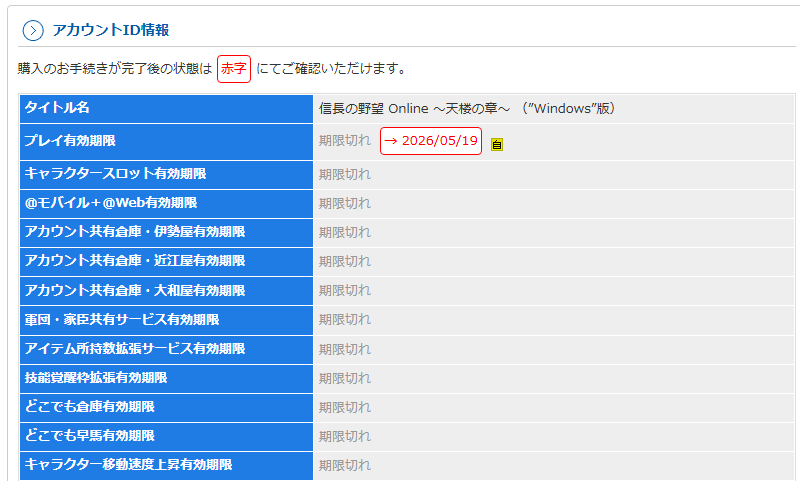Click the アカウント共有倉庫・伊勢屋有効期限 label

point(135,232)
